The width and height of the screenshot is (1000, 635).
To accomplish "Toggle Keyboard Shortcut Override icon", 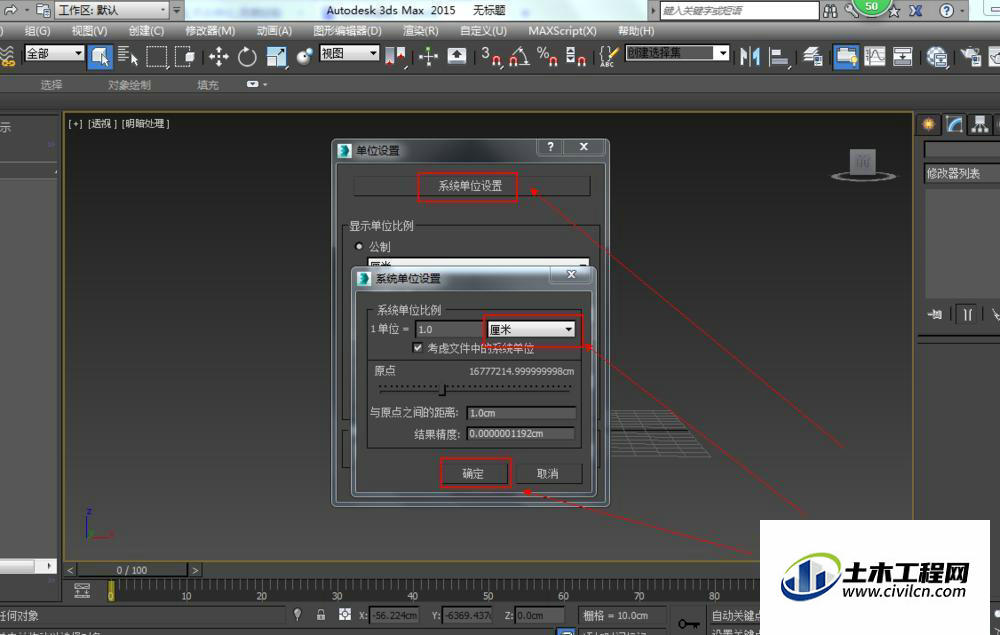I will coord(457,57).
